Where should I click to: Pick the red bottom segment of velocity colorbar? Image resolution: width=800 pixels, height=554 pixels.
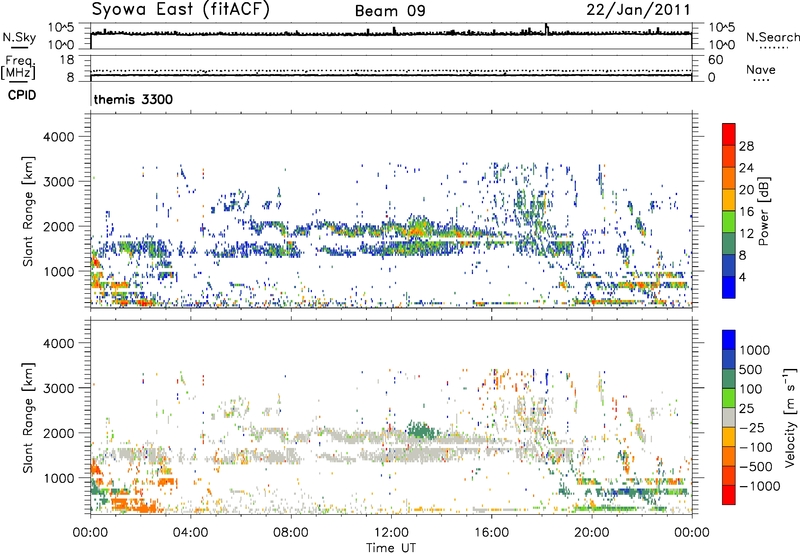[x=729, y=495]
